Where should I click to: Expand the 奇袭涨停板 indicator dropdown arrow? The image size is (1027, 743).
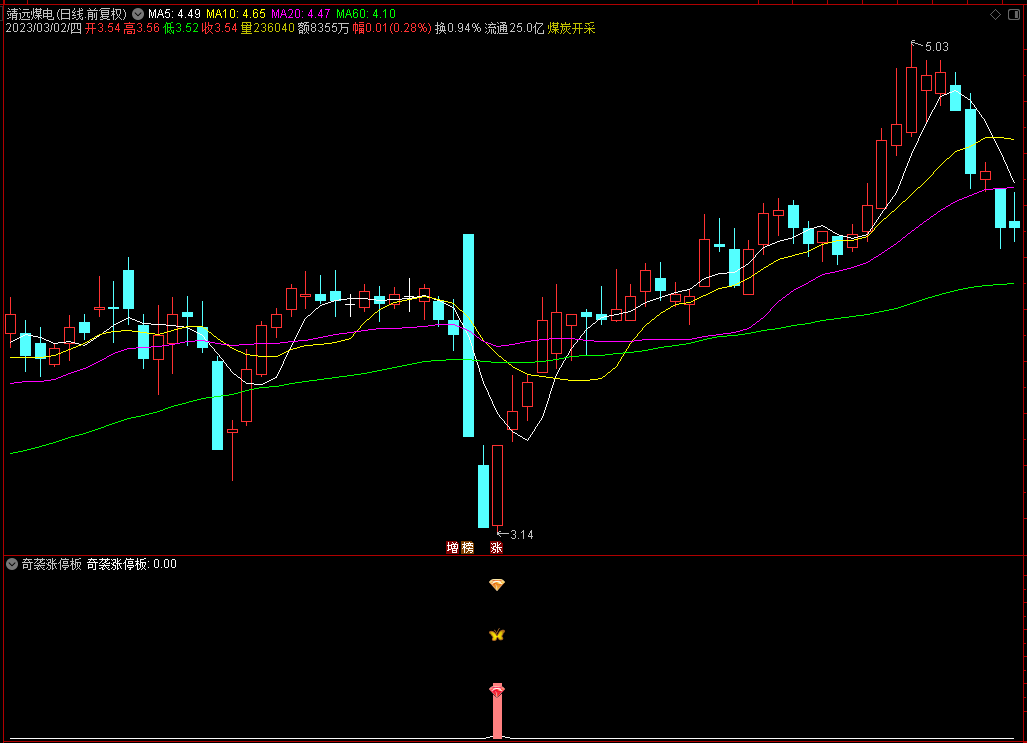12,564
